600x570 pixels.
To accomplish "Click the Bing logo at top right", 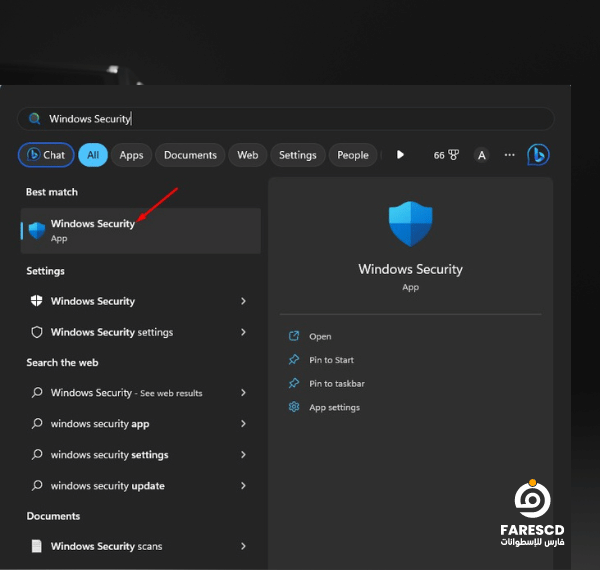I will pyautogui.click(x=538, y=155).
